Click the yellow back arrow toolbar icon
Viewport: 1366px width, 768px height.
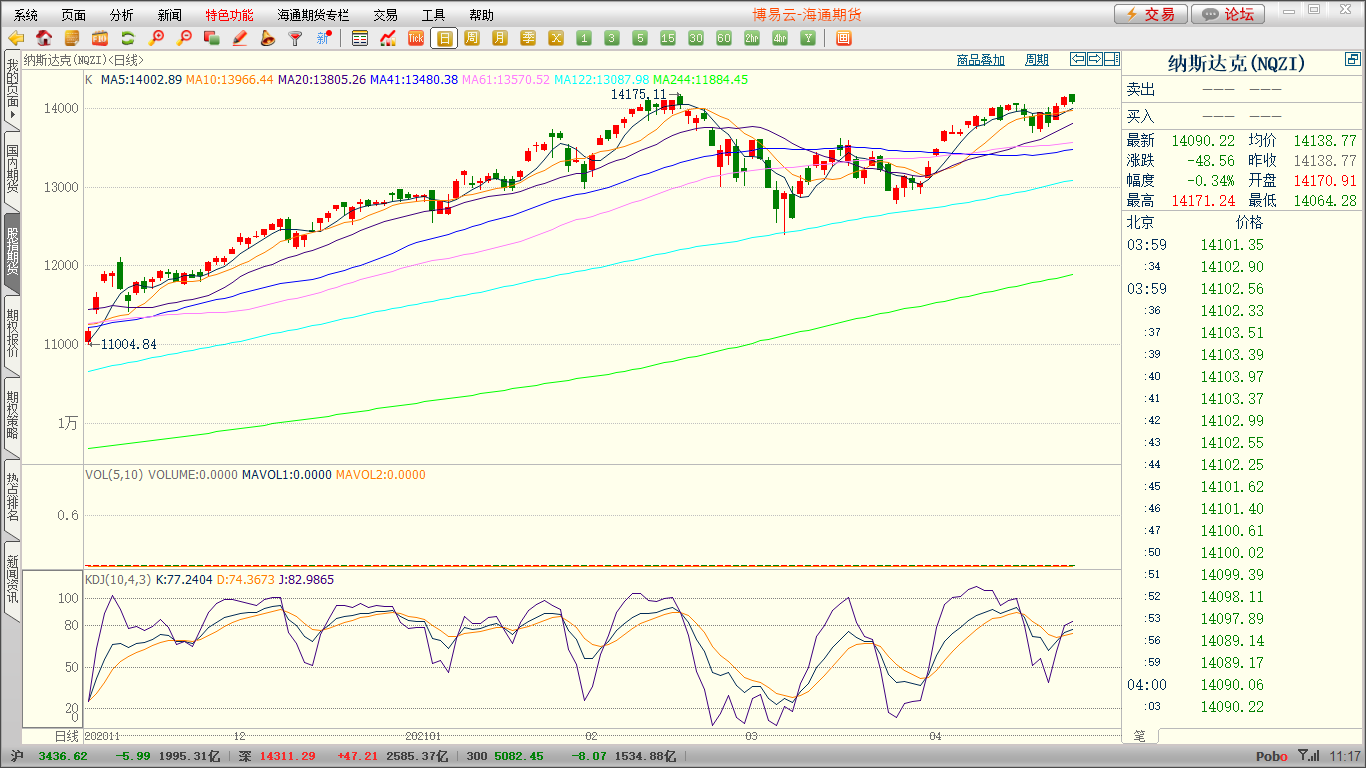tap(16, 38)
